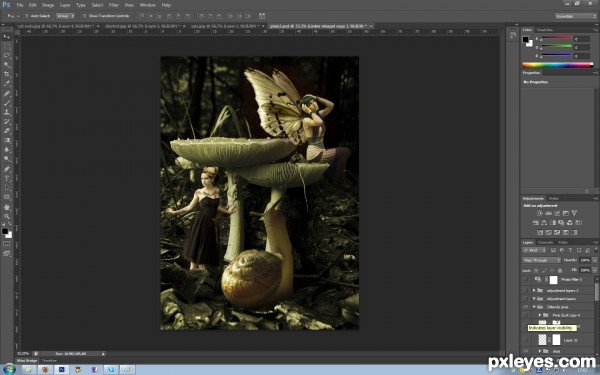Select the Quick Selection tool
The height and width of the screenshot is (375, 600).
[7, 65]
